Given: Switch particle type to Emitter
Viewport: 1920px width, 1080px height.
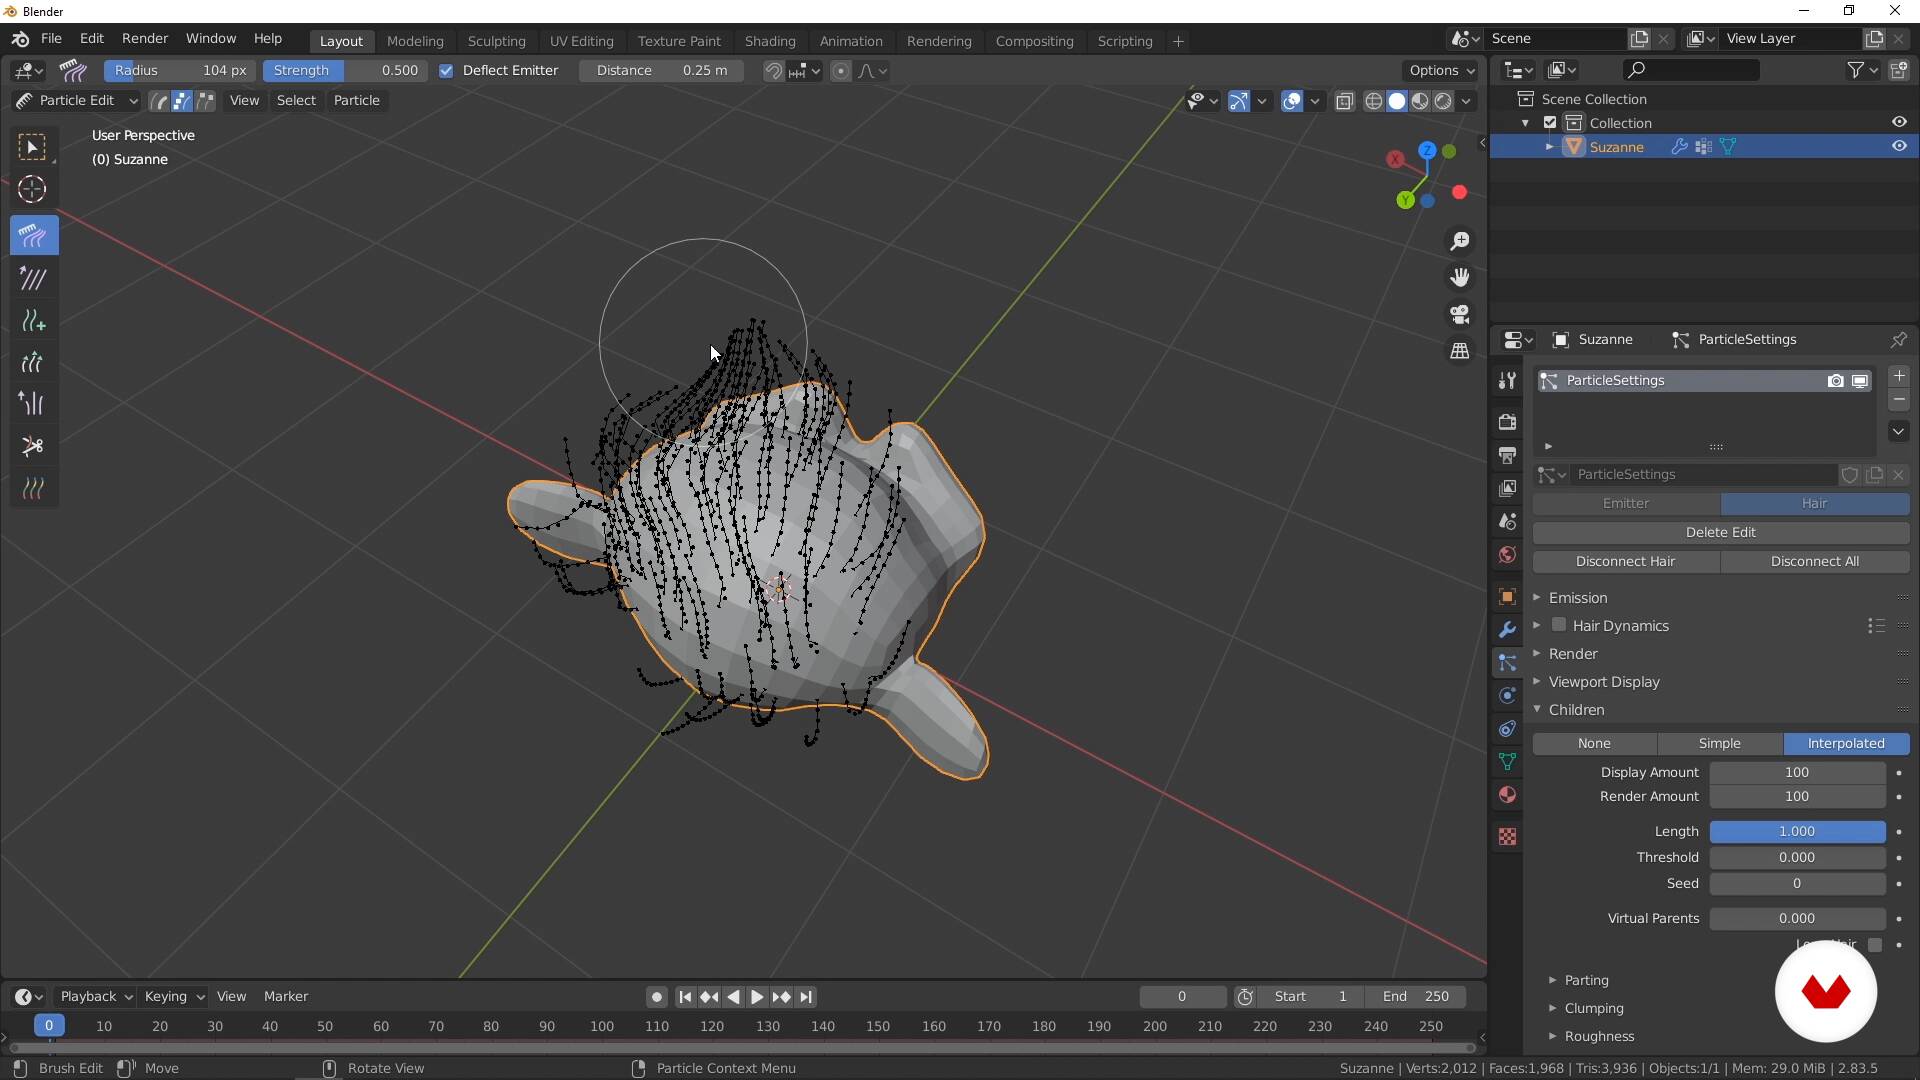Looking at the screenshot, I should click(x=1625, y=503).
